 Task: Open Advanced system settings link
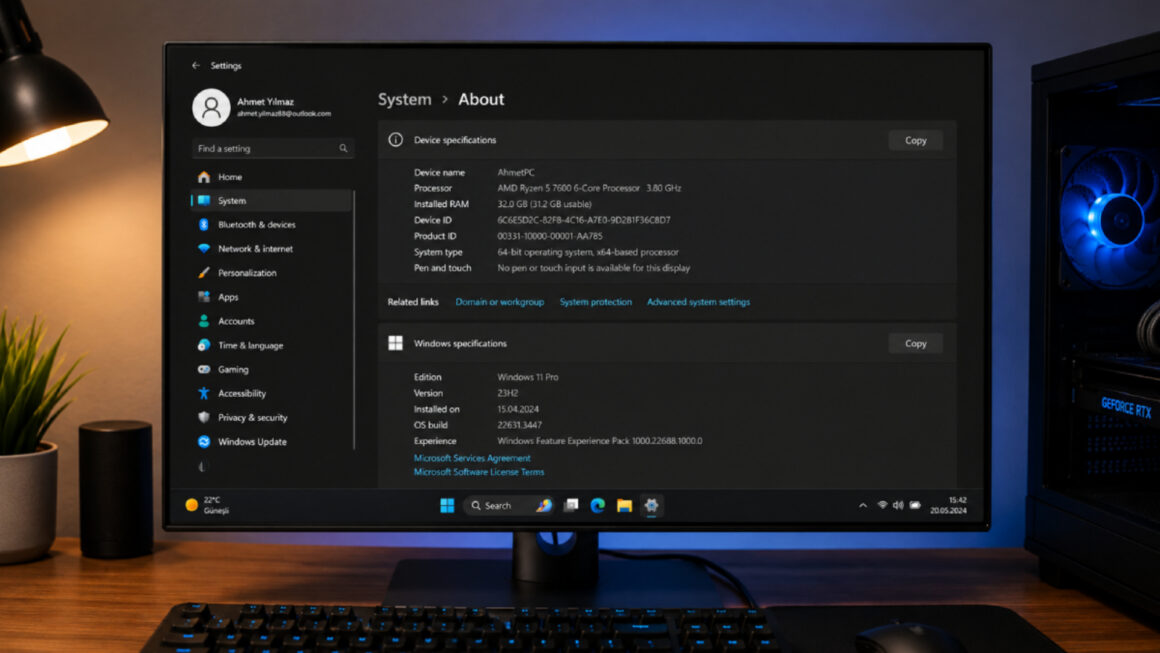click(698, 302)
